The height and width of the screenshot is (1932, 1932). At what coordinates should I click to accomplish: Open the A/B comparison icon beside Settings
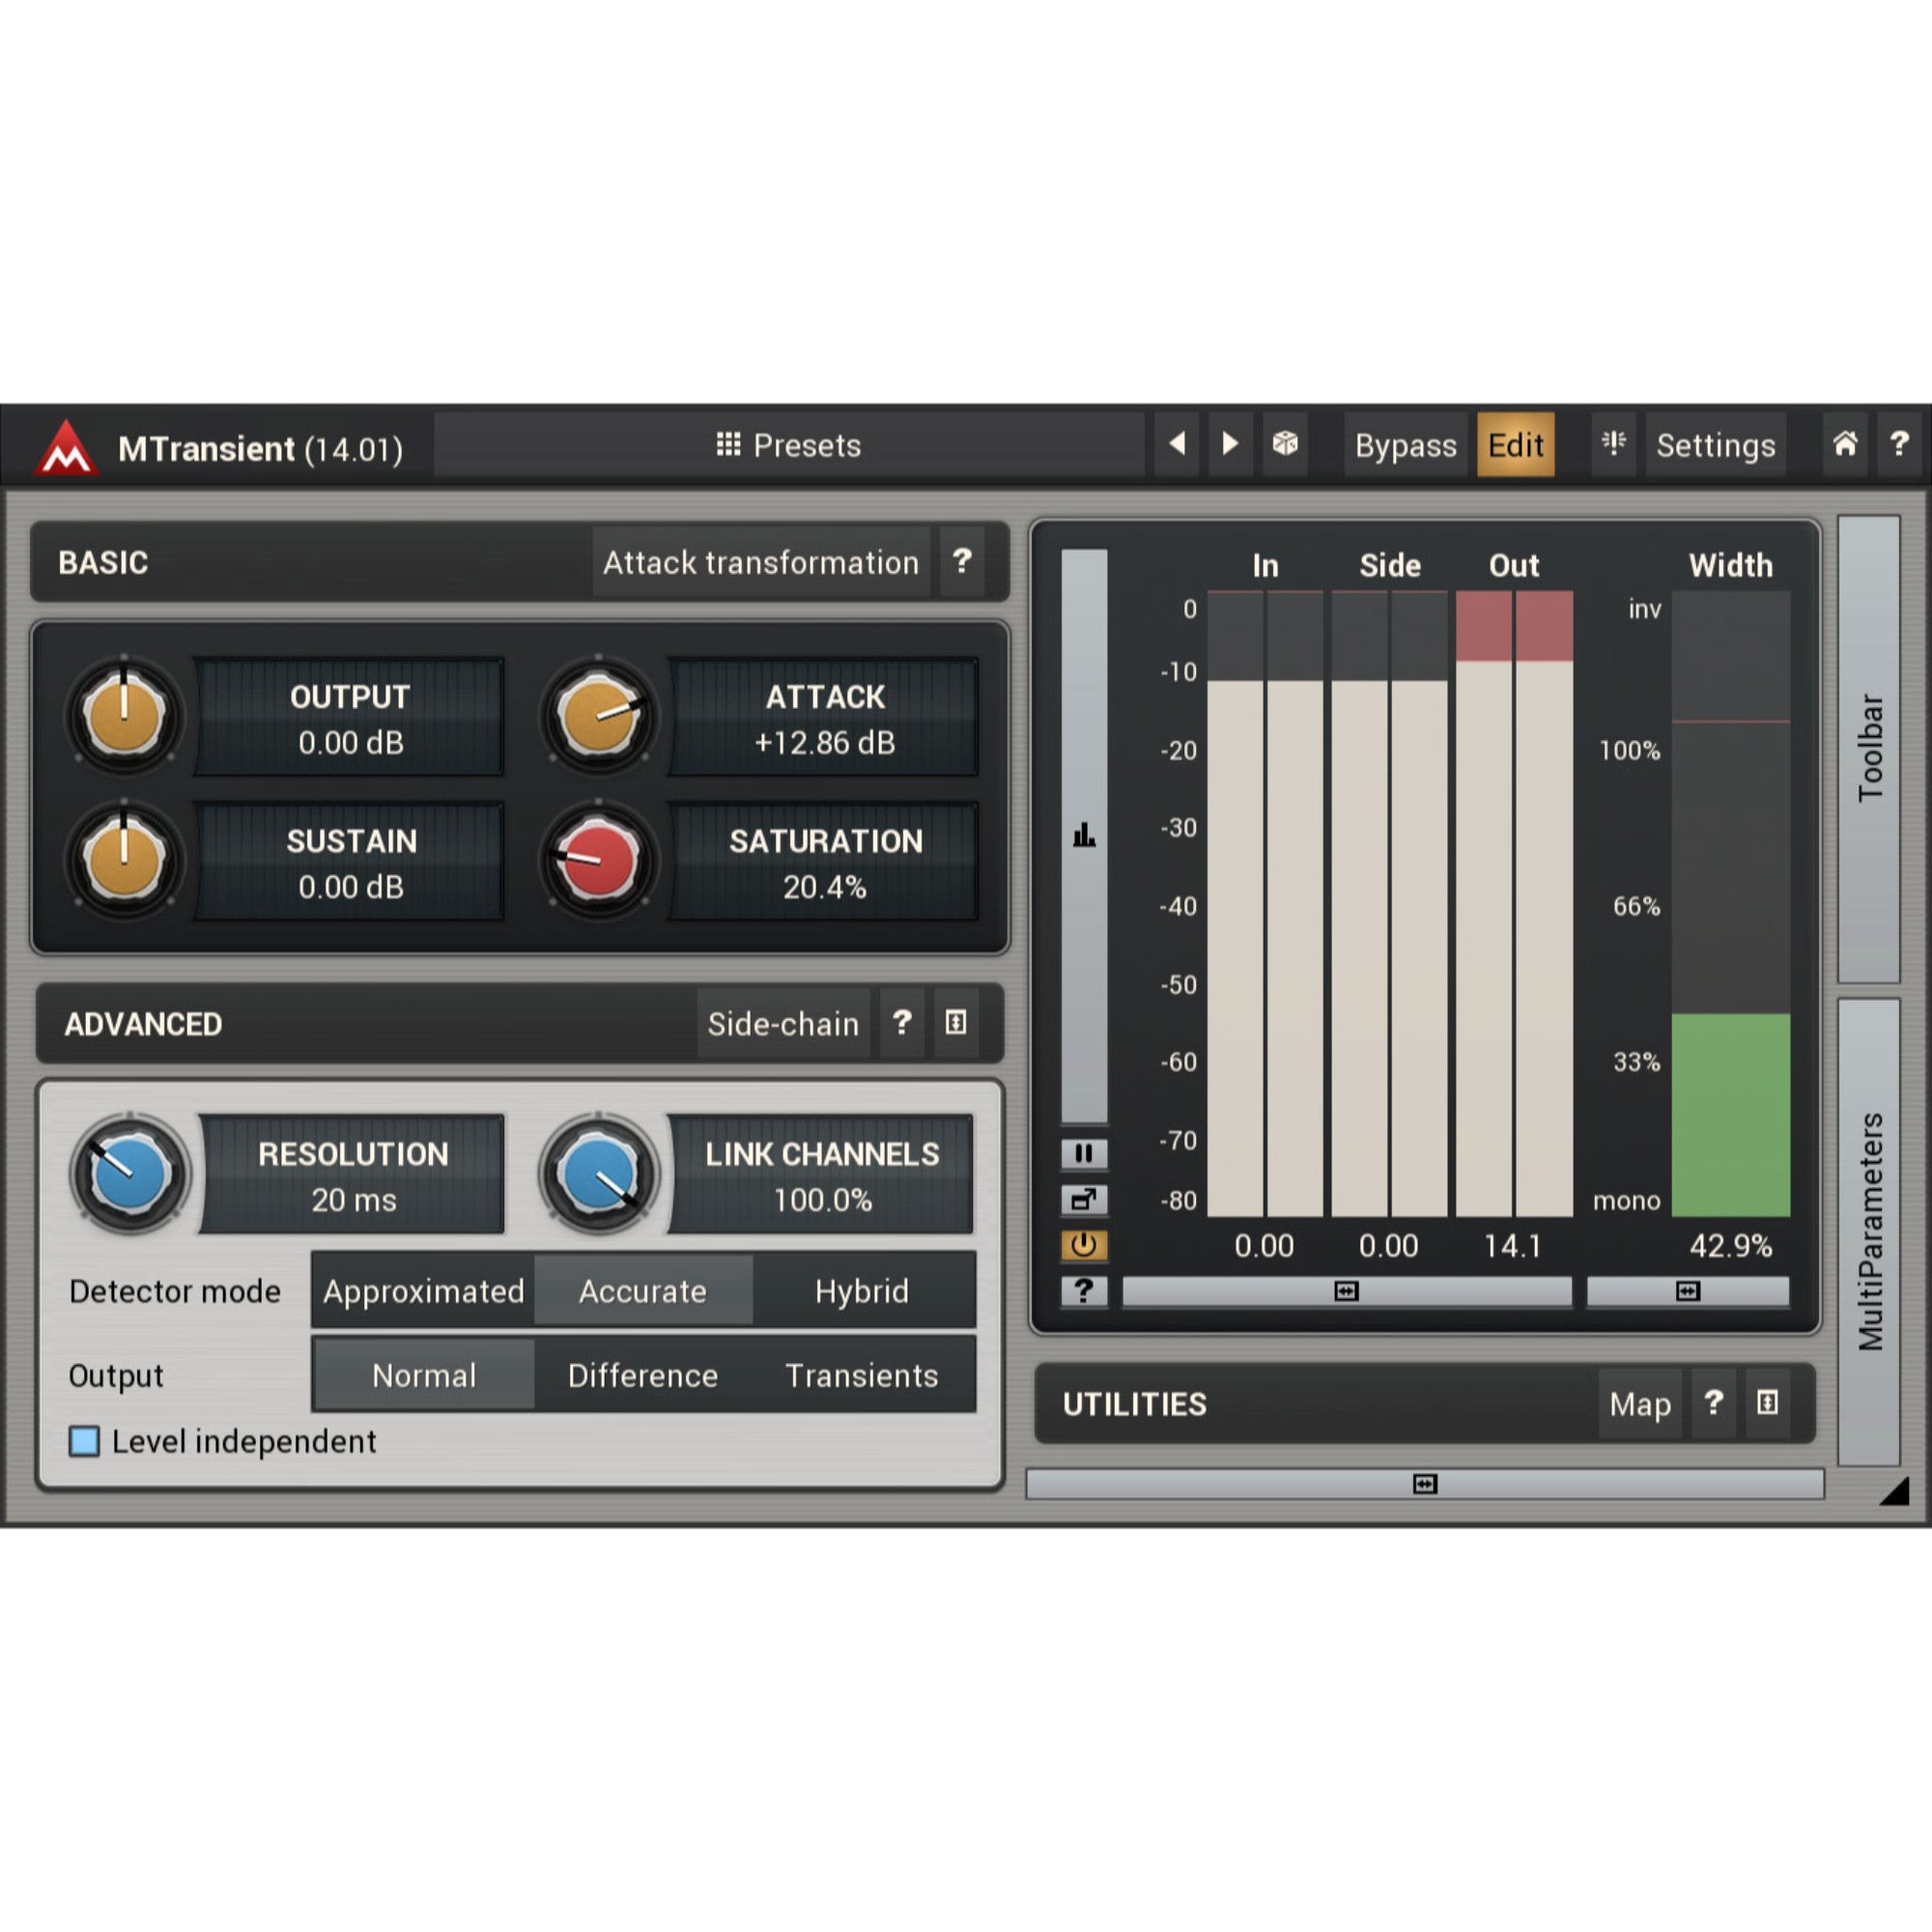[x=1613, y=444]
